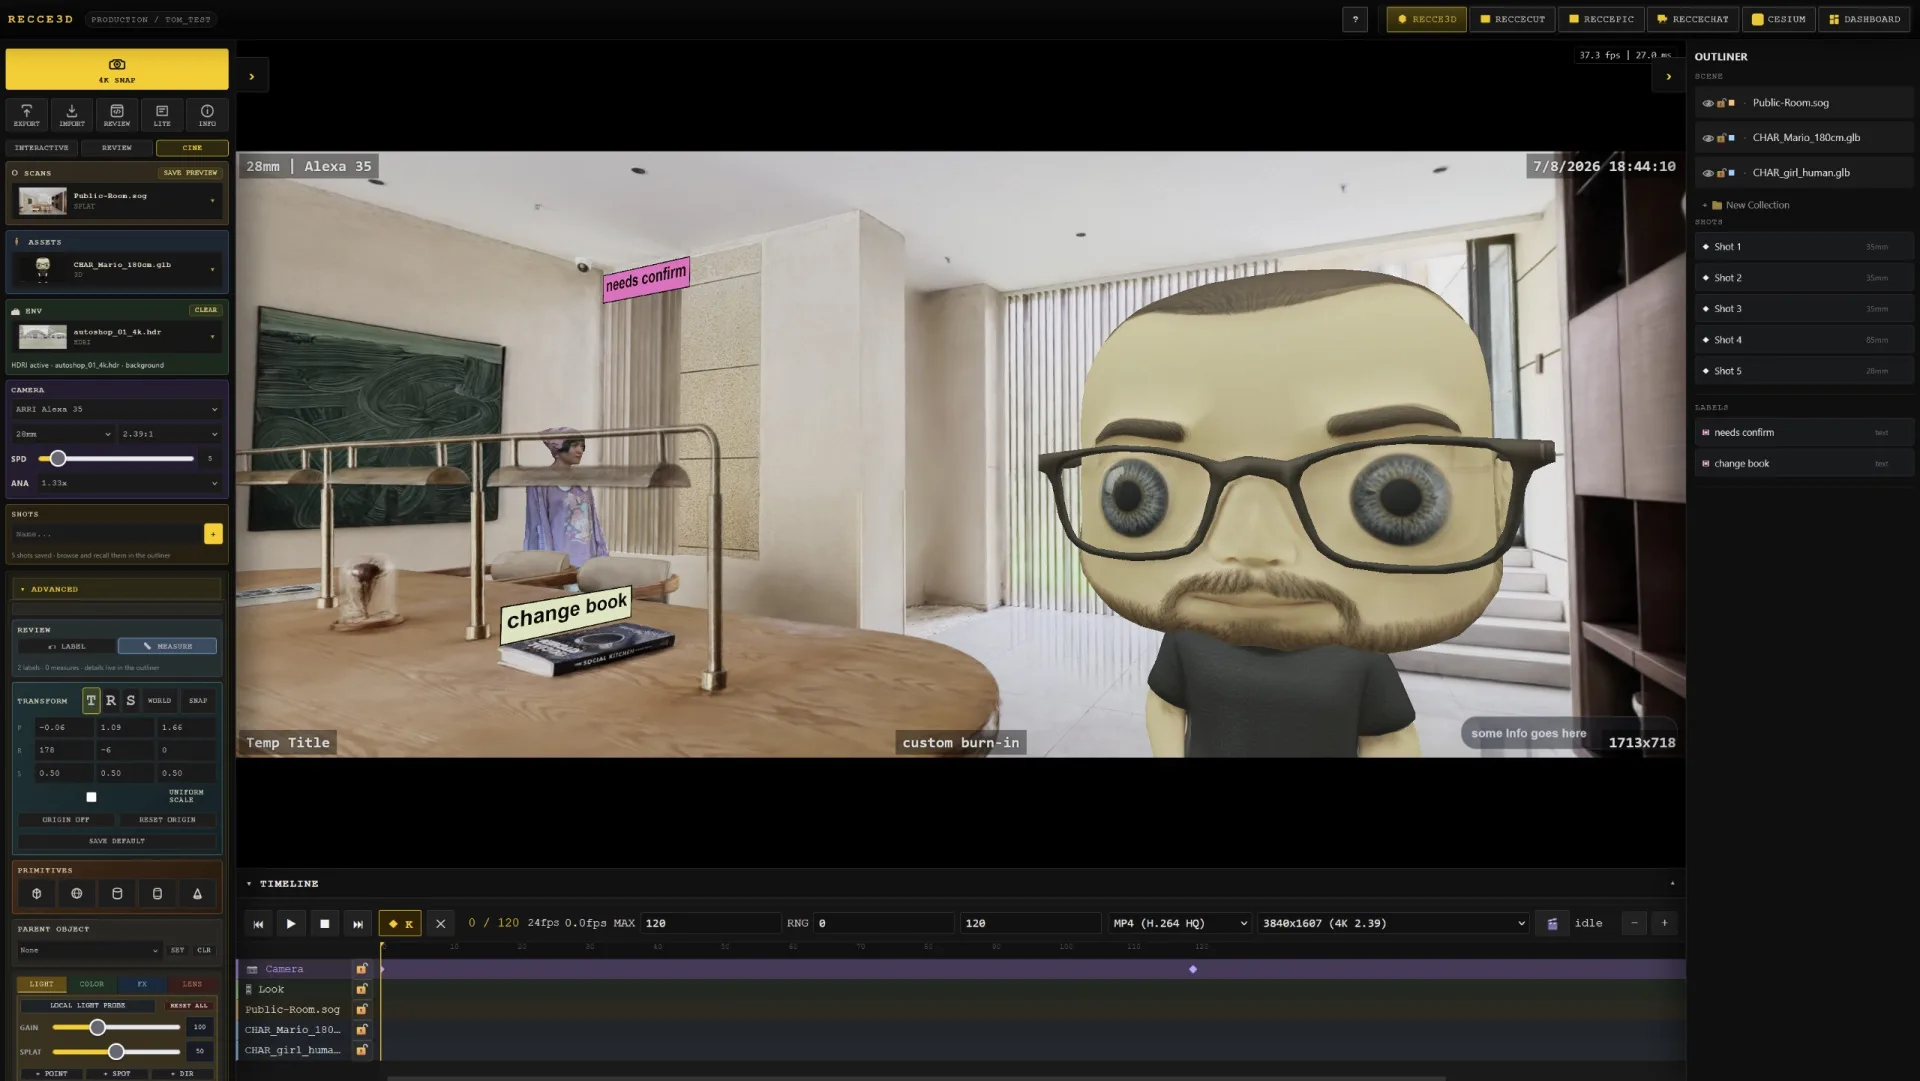Open the Import tool
This screenshot has height=1081, width=1920.
[72, 115]
